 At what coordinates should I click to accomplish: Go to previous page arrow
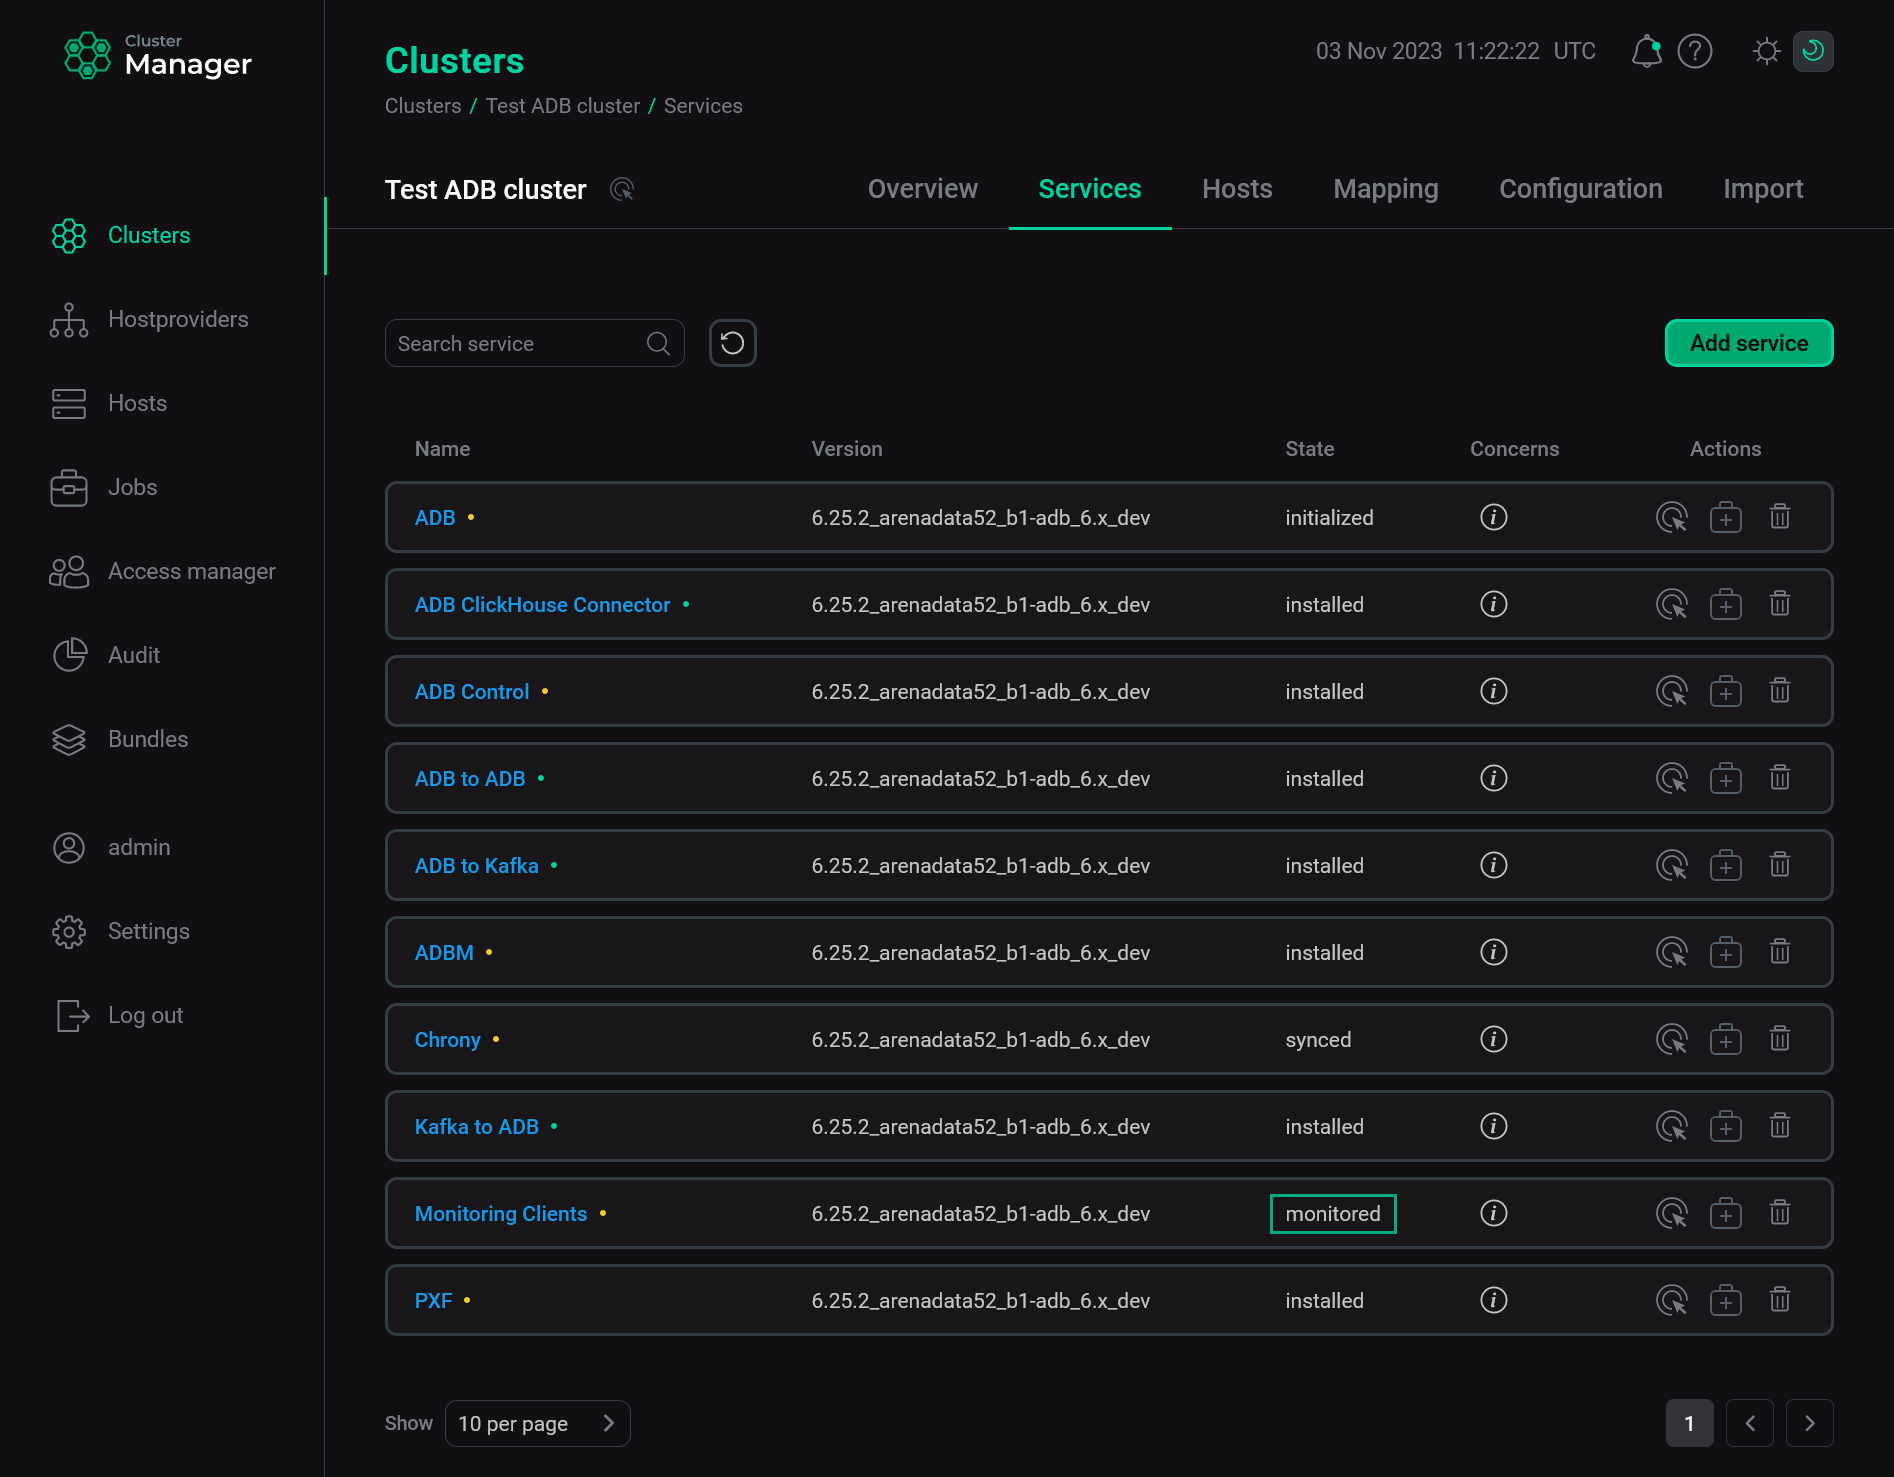[x=1750, y=1423]
